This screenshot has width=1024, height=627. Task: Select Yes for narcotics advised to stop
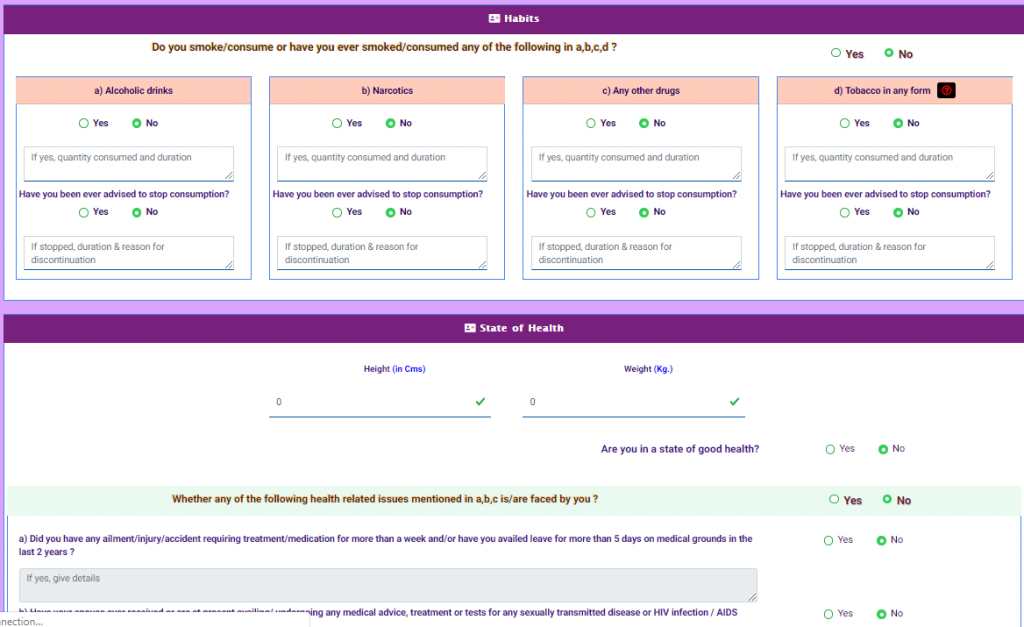[337, 212]
